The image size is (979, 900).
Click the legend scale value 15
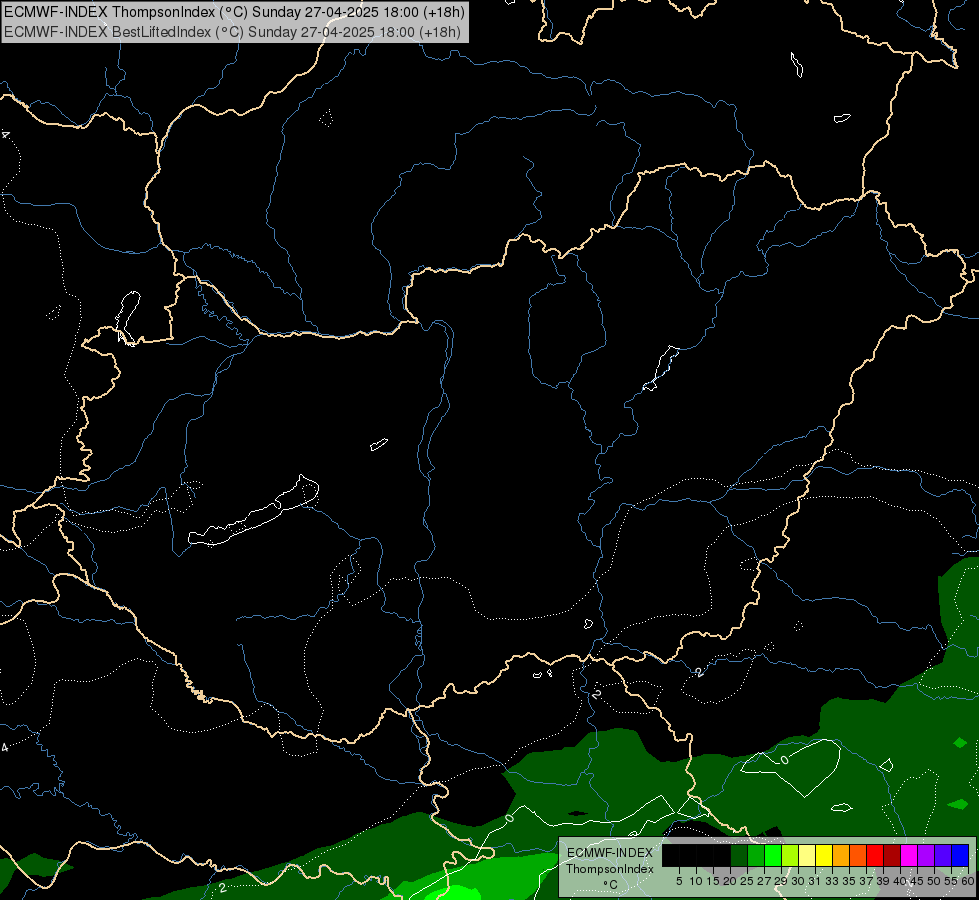tap(713, 881)
